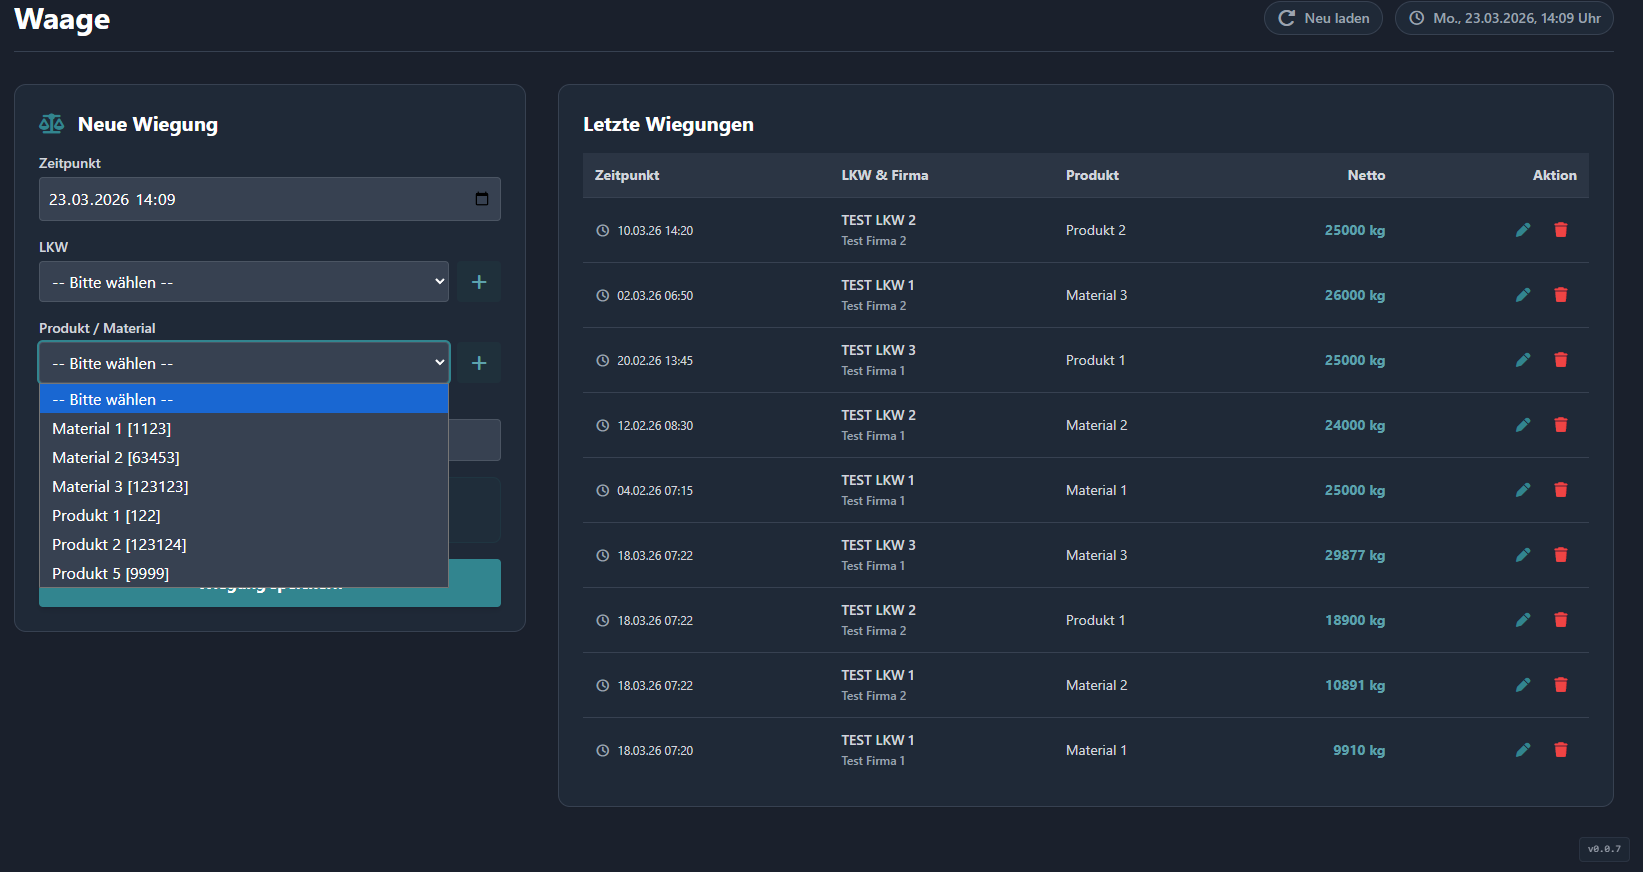Edit the 29877 kg weighing entry
This screenshot has height=872, width=1643.
tap(1522, 555)
